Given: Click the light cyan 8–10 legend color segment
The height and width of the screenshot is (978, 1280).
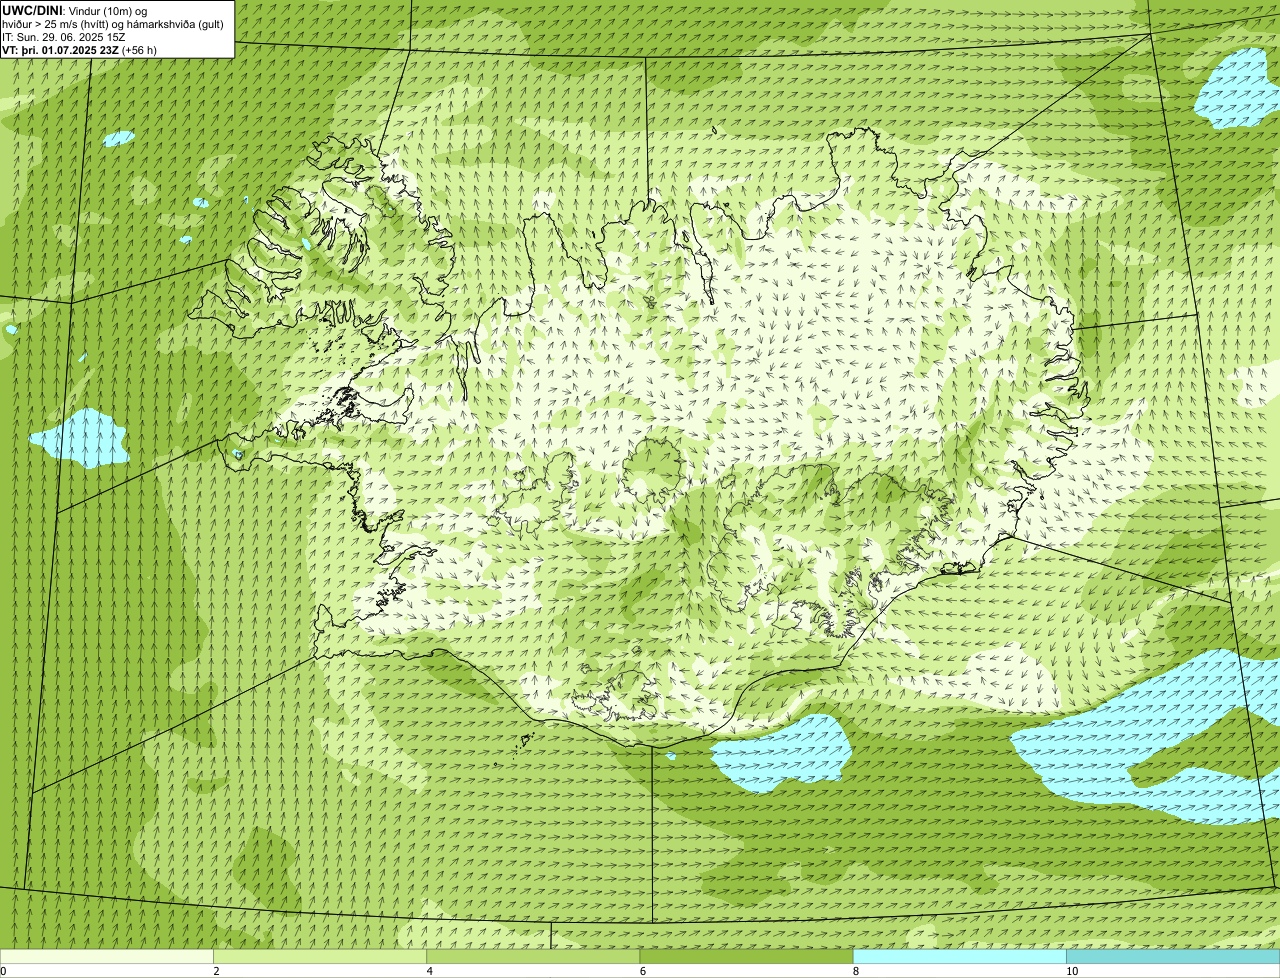Looking at the screenshot, I should [960, 957].
